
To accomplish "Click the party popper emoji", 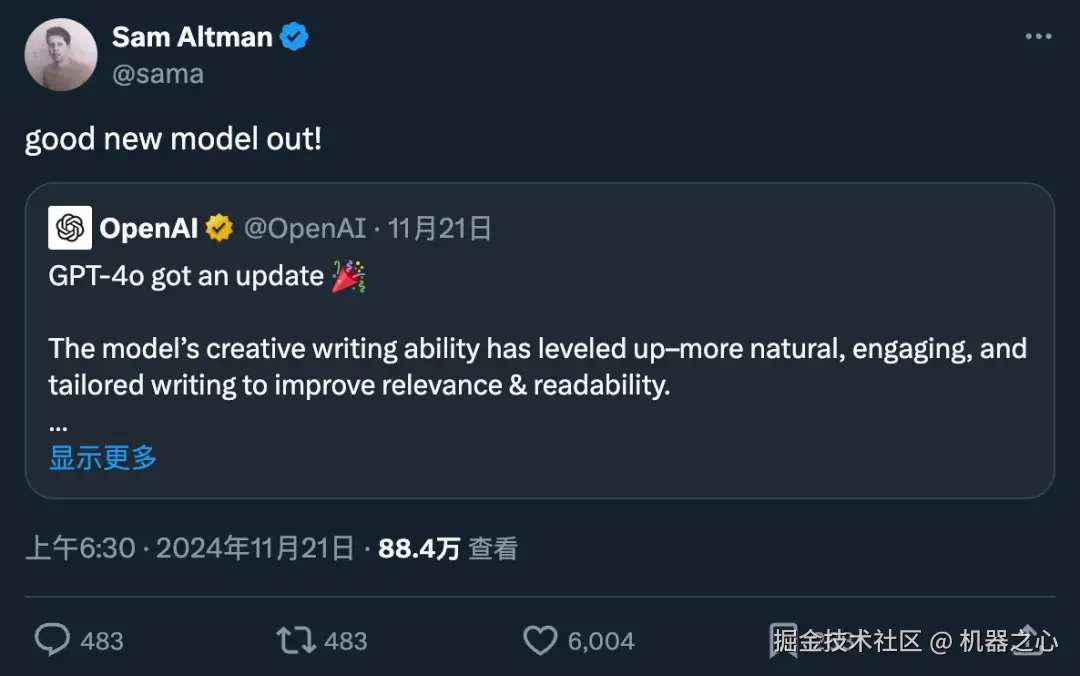I will point(349,276).
